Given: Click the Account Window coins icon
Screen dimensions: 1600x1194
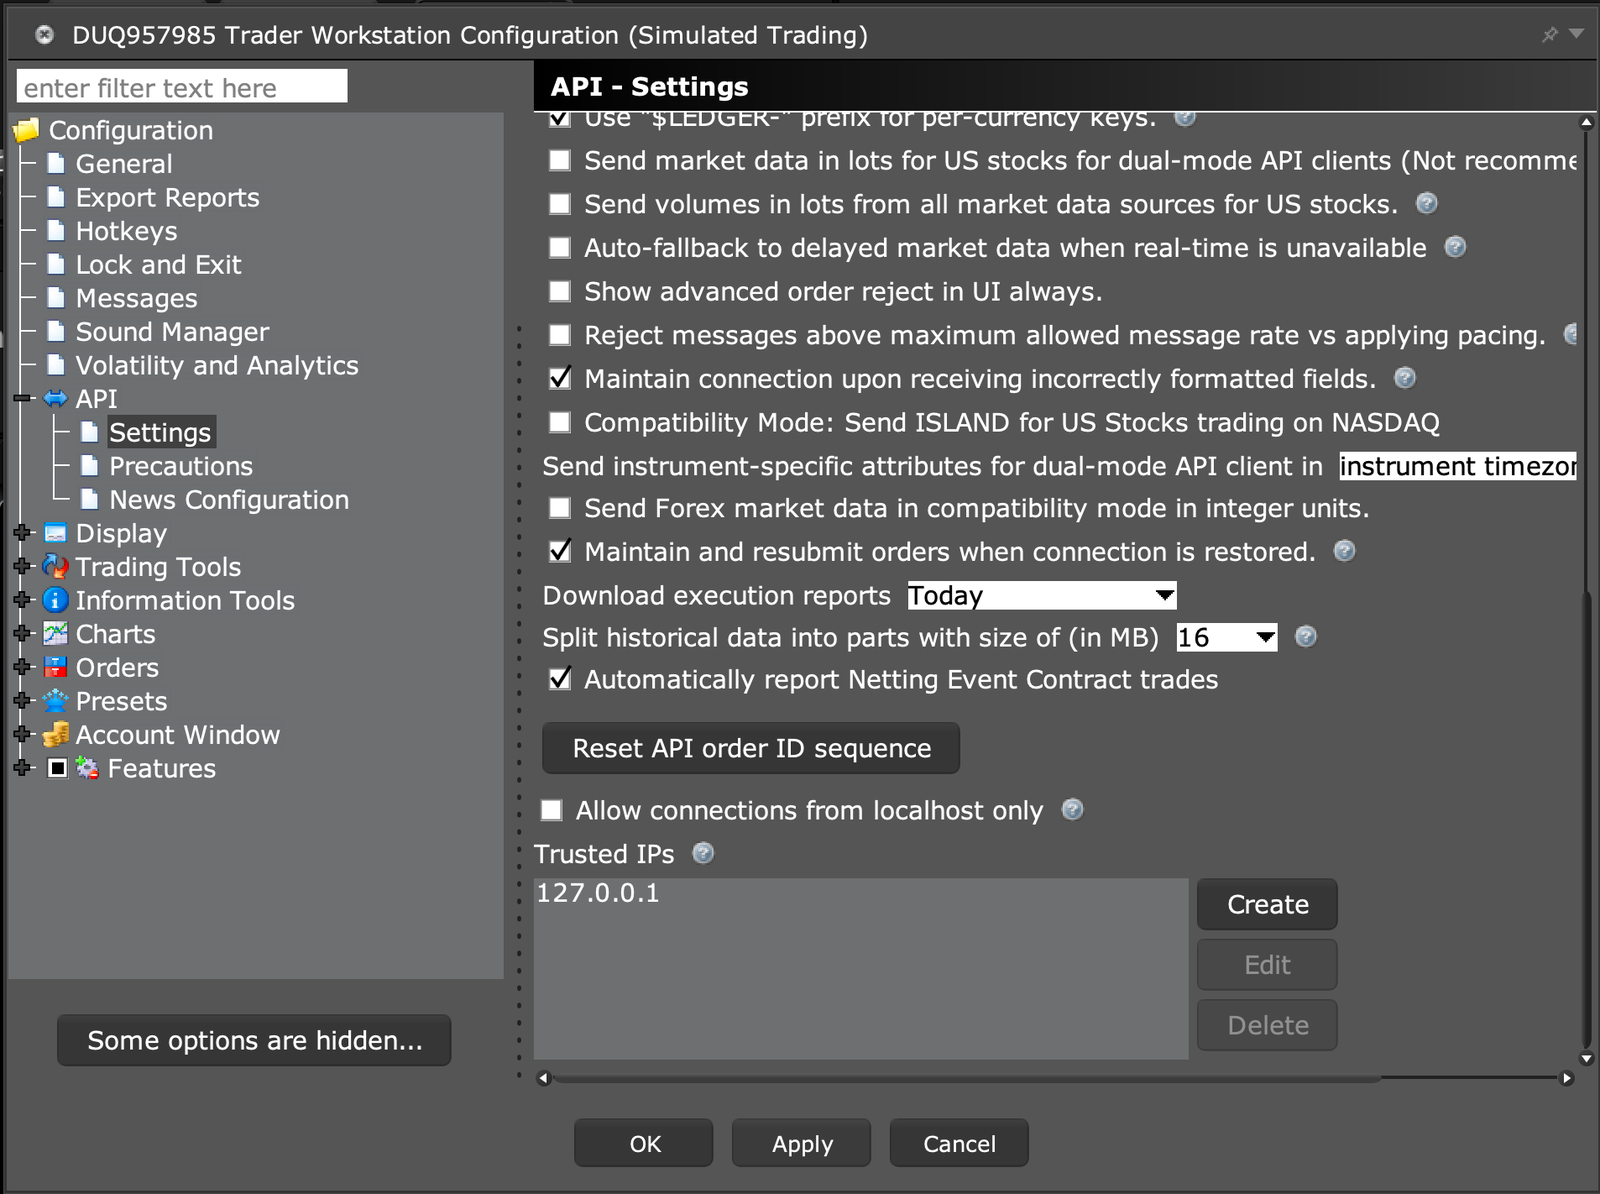Looking at the screenshot, I should [x=56, y=734].
